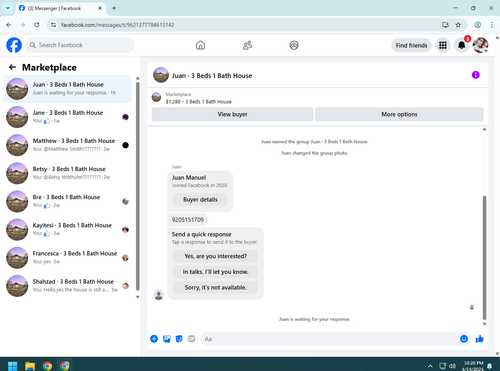The width and height of the screenshot is (500, 371).
Task: Open Juan - 3 Beds 1 Bath House conversation
Action: 68,89
